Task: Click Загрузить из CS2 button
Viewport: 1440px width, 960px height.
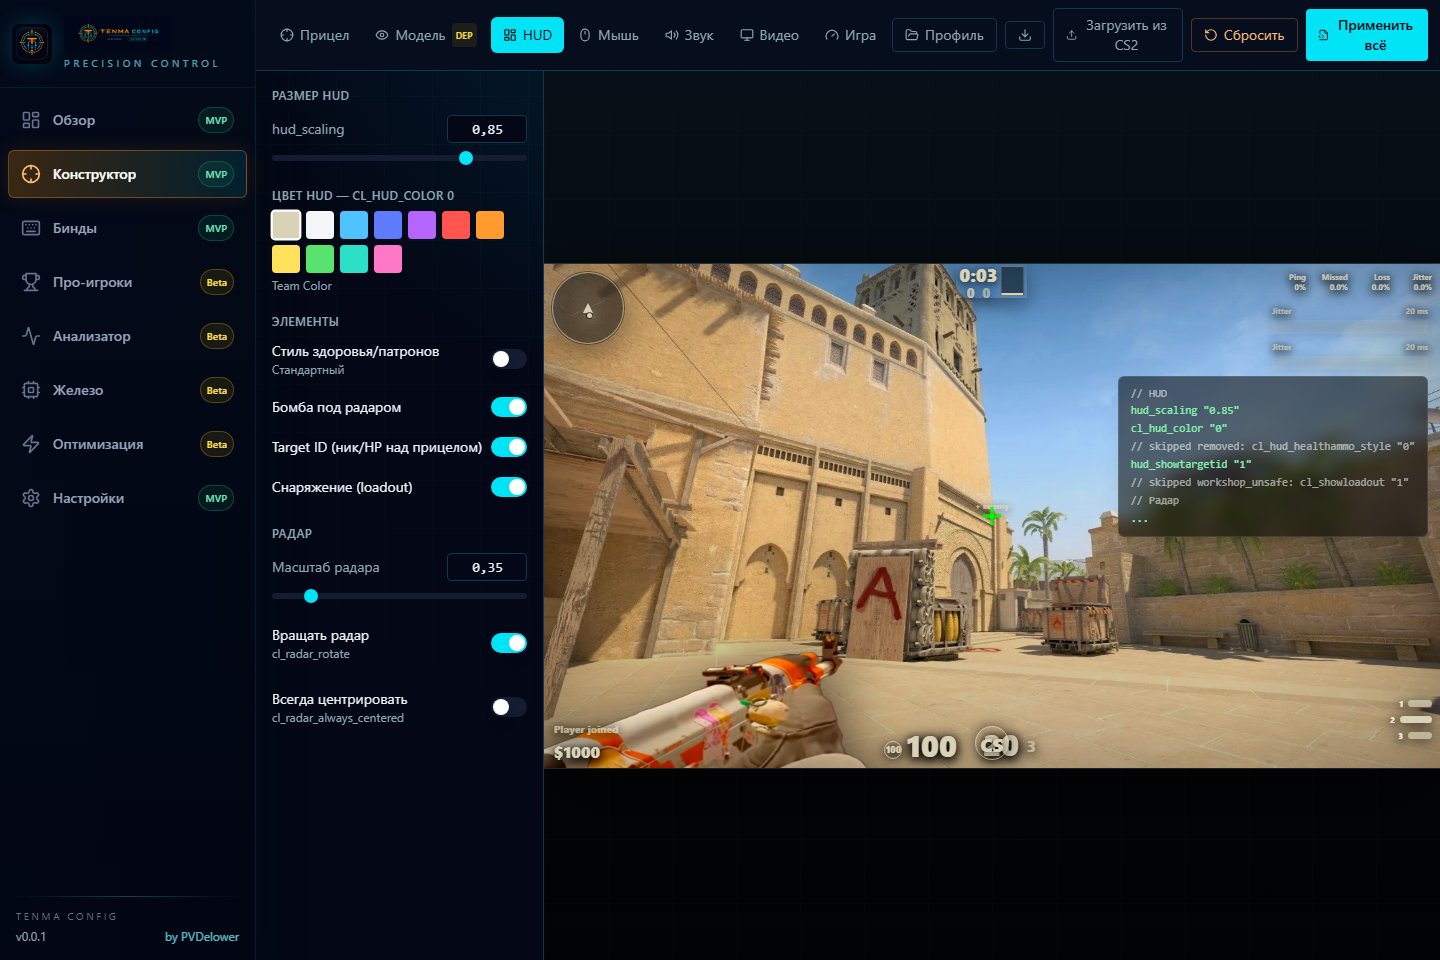Action: pyautogui.click(x=1117, y=35)
